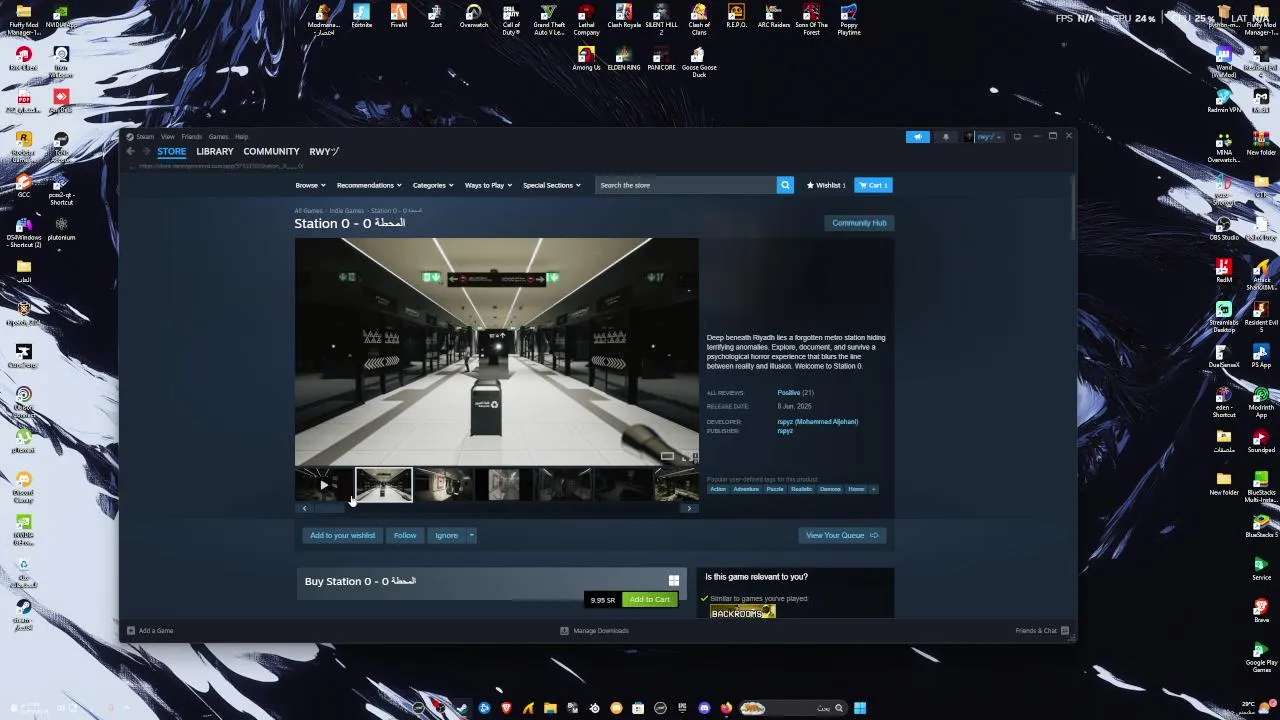Viewport: 1280px width, 720px height.
Task: Expand the Browse dropdown
Action: point(310,185)
